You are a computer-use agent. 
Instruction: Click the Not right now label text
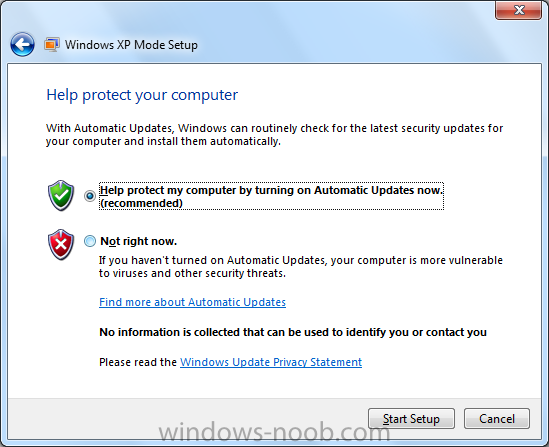point(139,241)
